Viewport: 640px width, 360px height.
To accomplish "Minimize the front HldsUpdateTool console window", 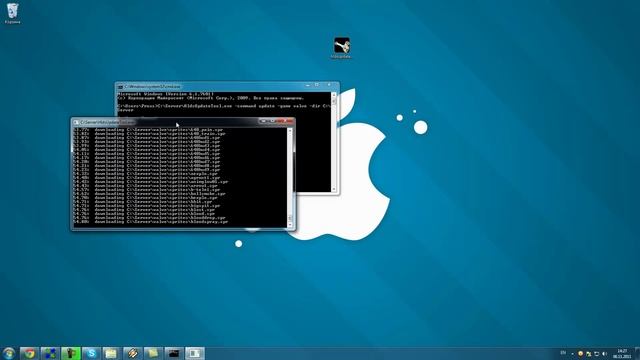I will 263,121.
